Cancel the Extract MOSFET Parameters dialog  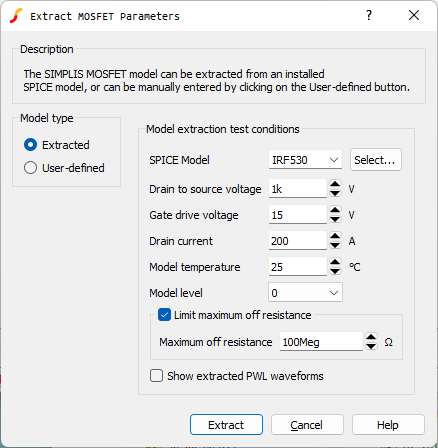(307, 425)
